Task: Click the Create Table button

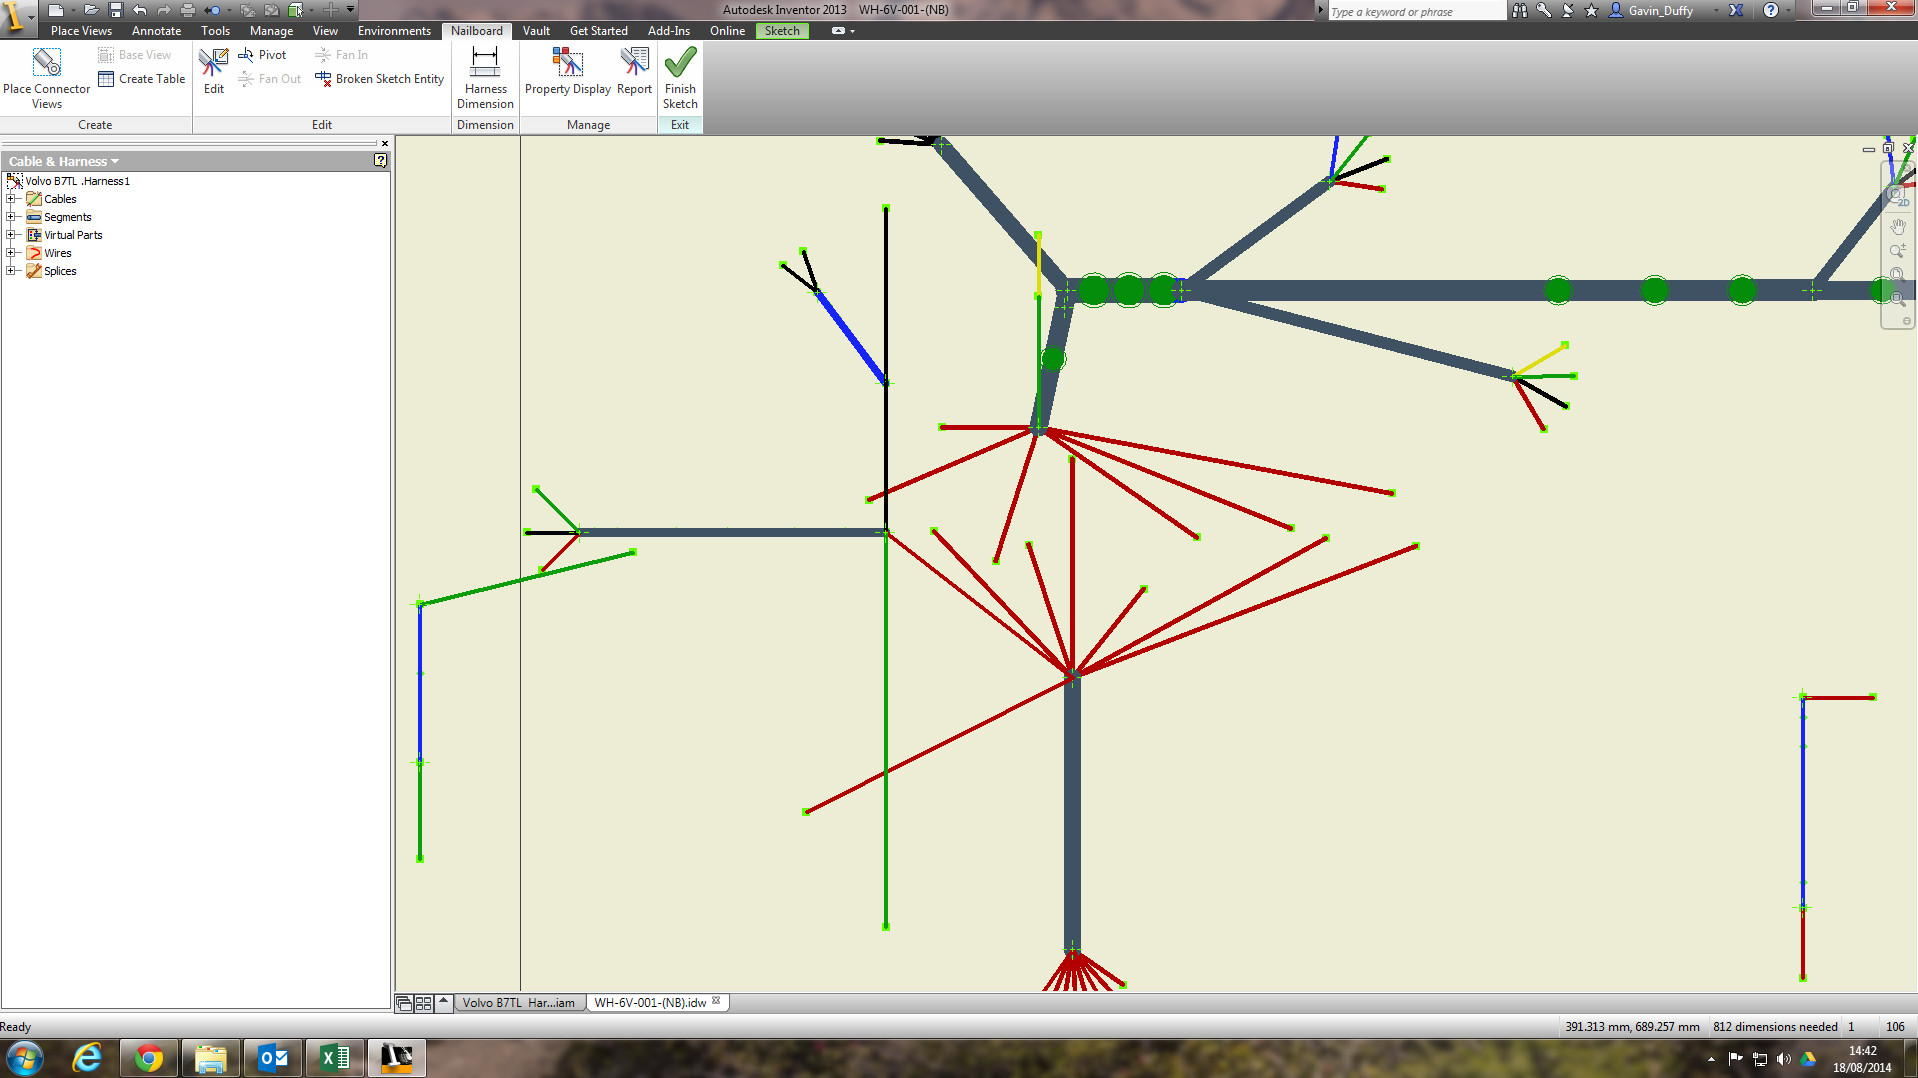Action: pos(141,79)
